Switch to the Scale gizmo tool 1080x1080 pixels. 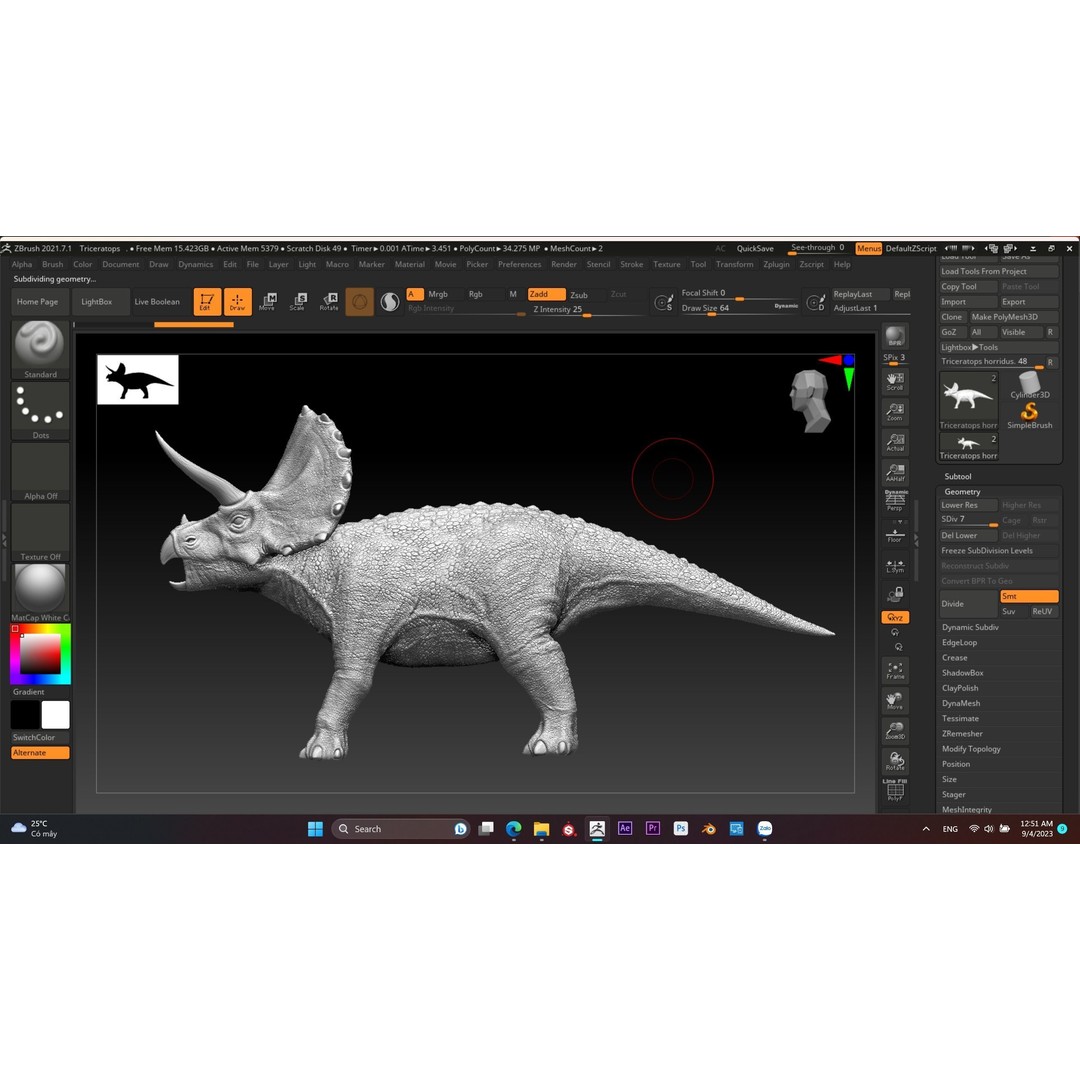(x=298, y=302)
